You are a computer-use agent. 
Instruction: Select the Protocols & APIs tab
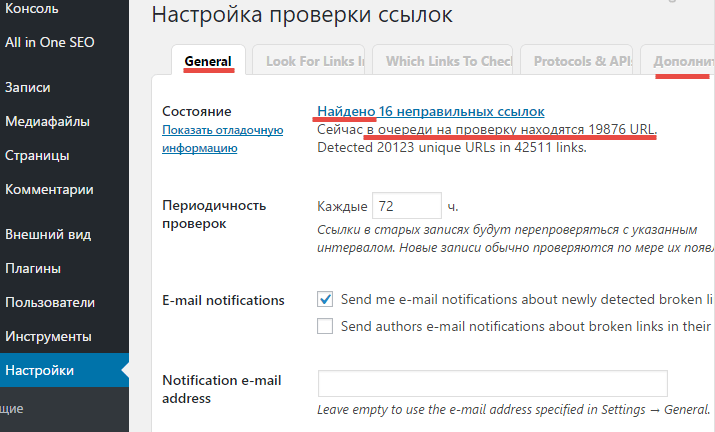click(580, 61)
